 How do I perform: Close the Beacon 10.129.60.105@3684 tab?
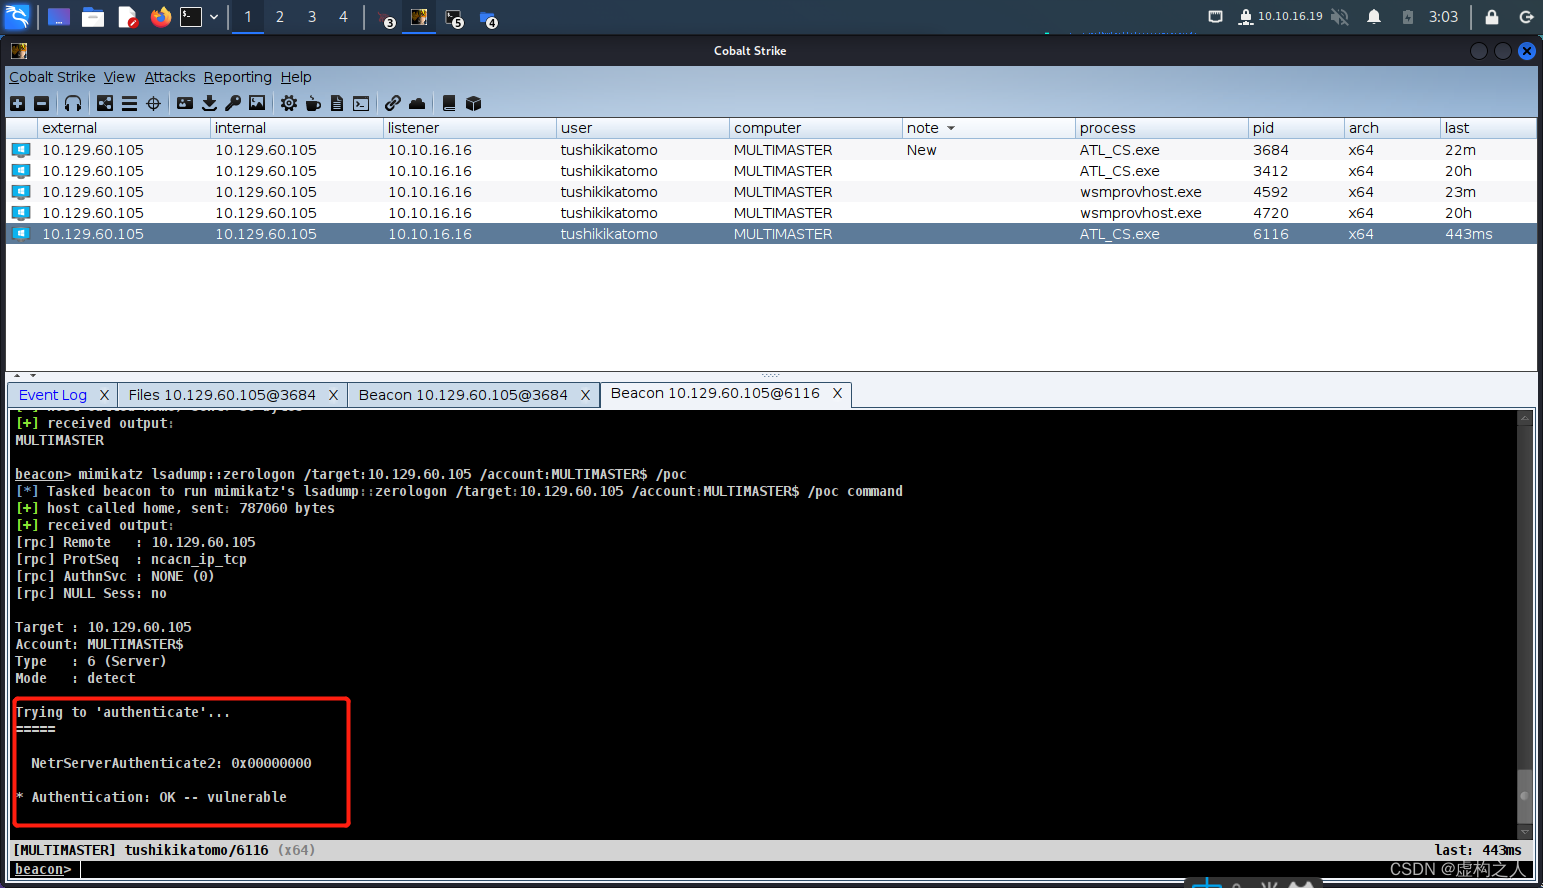point(586,395)
